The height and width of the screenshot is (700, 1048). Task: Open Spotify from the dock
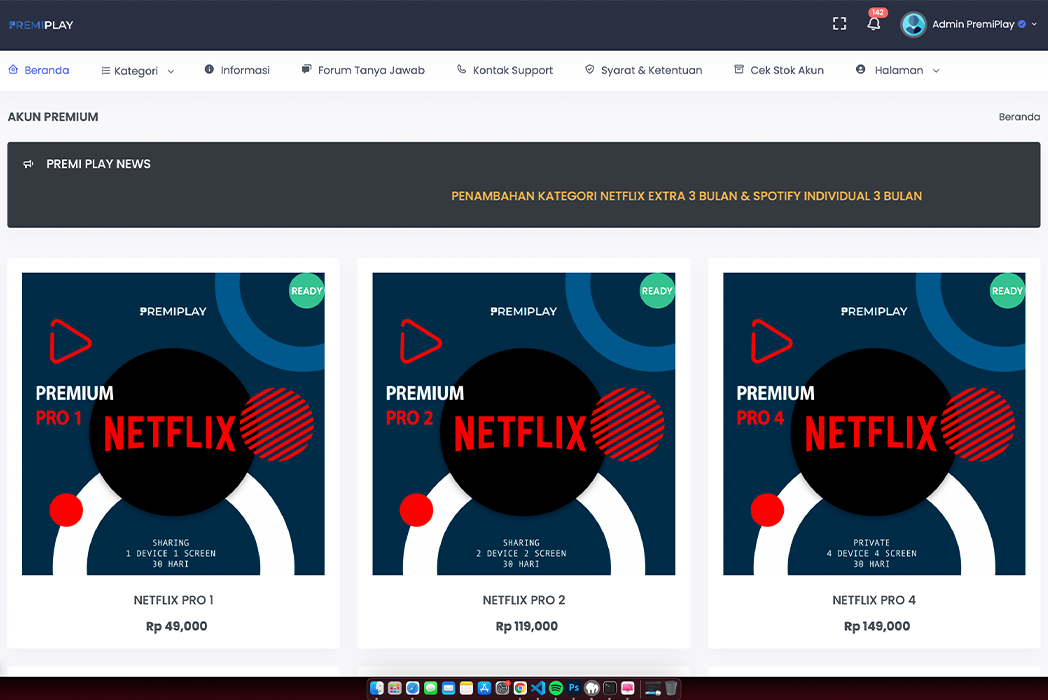pos(556,688)
